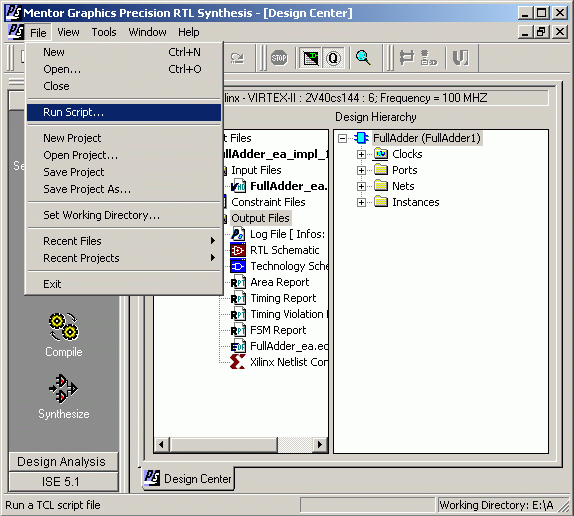Open the Log File icon
The width and height of the screenshot is (574, 516).
(x=238, y=234)
